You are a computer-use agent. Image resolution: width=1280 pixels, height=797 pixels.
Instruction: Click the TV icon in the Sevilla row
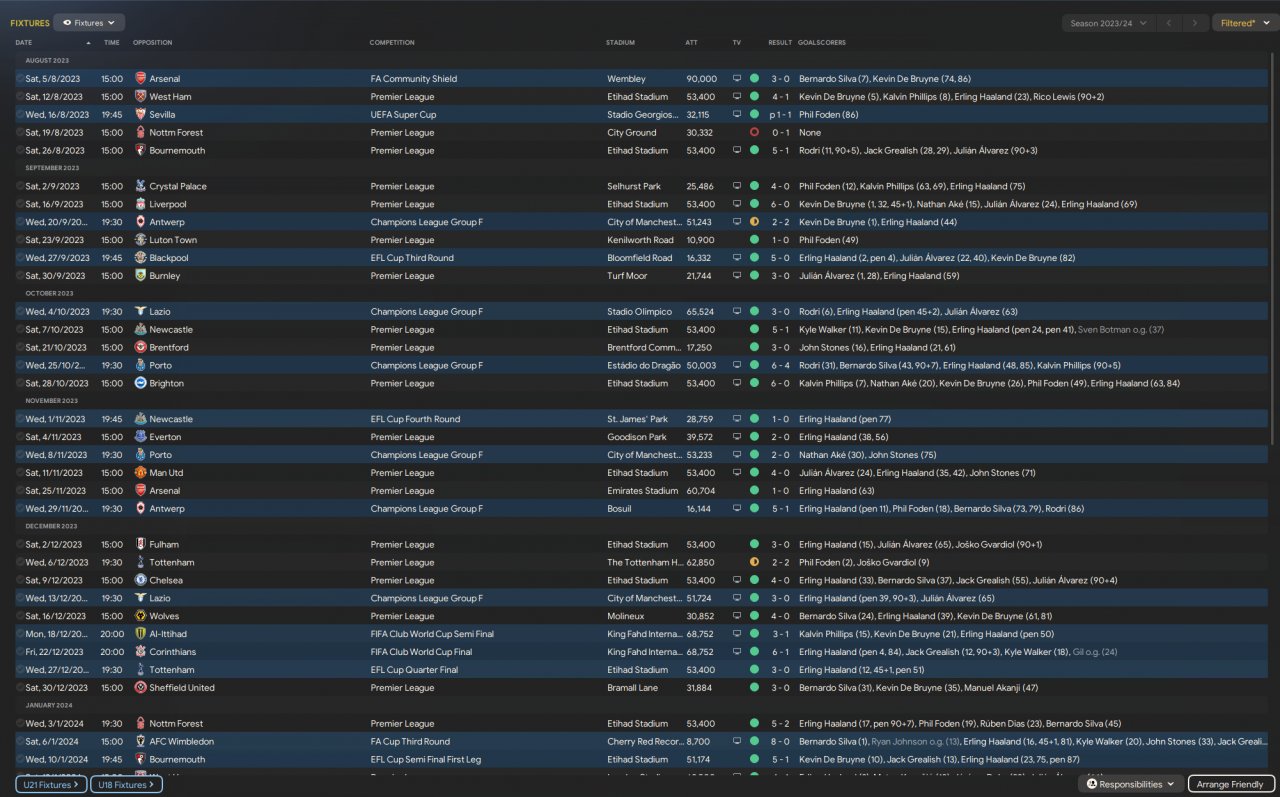click(x=737, y=115)
